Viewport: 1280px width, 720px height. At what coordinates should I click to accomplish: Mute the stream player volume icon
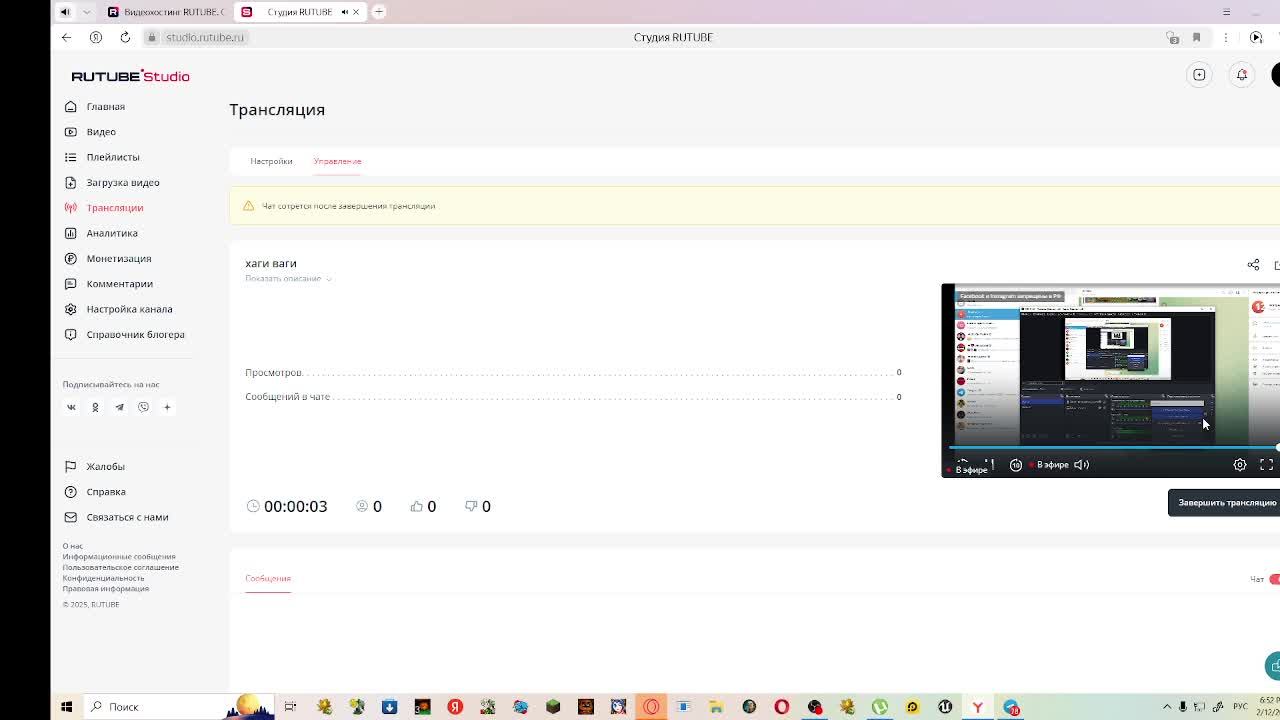1081,464
